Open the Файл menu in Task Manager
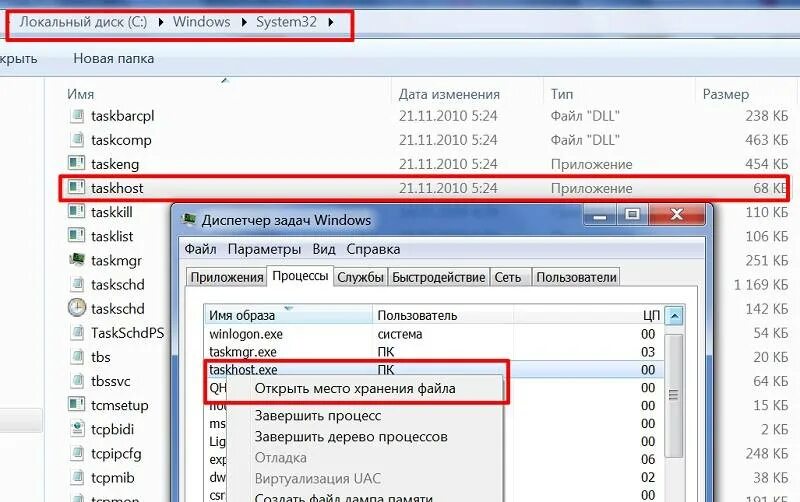 click(200, 249)
